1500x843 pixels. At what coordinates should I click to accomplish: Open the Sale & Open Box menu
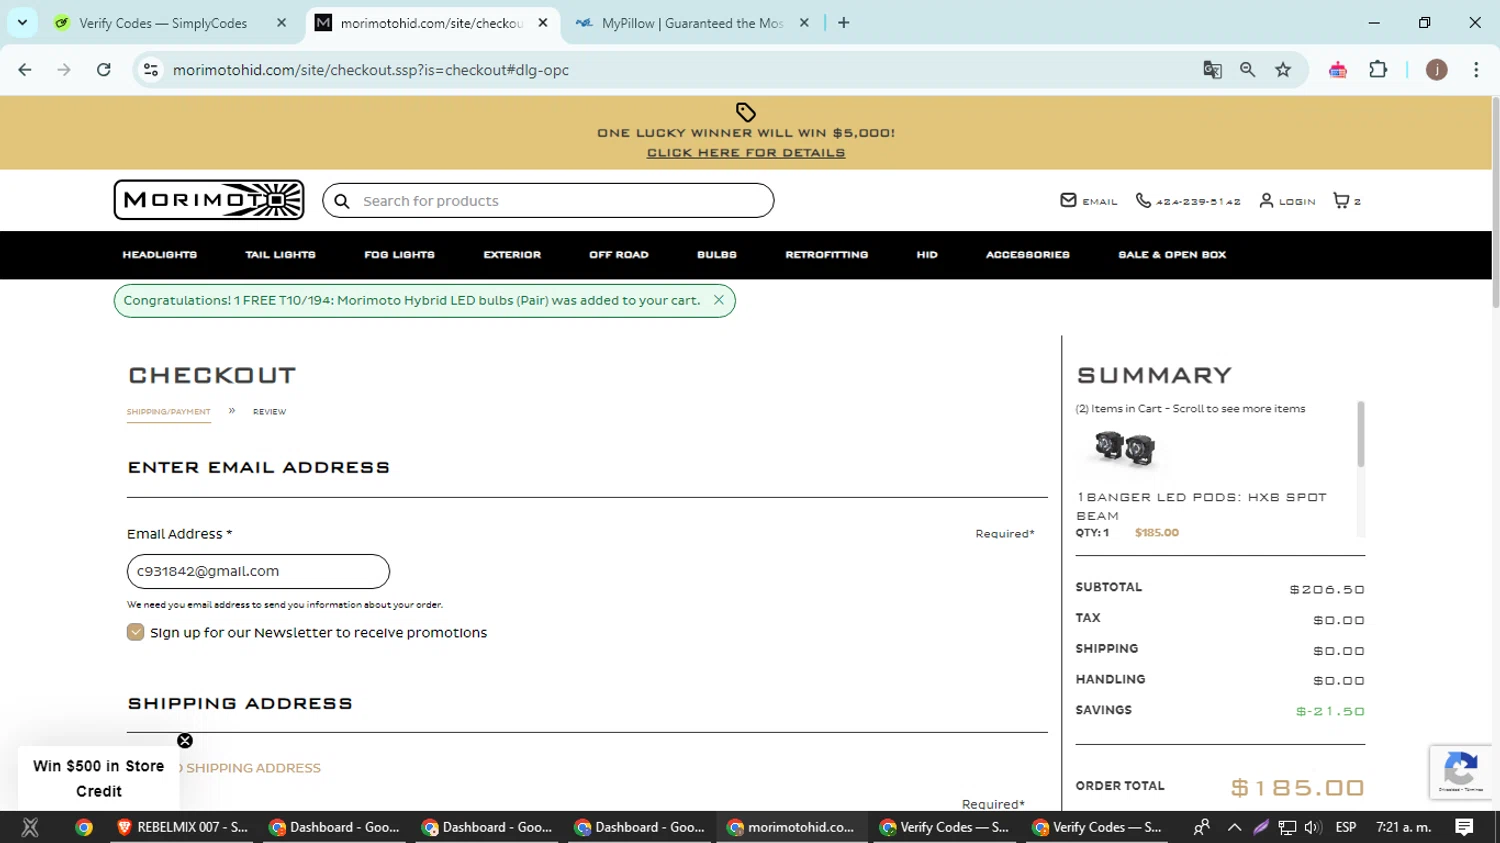tap(1172, 255)
